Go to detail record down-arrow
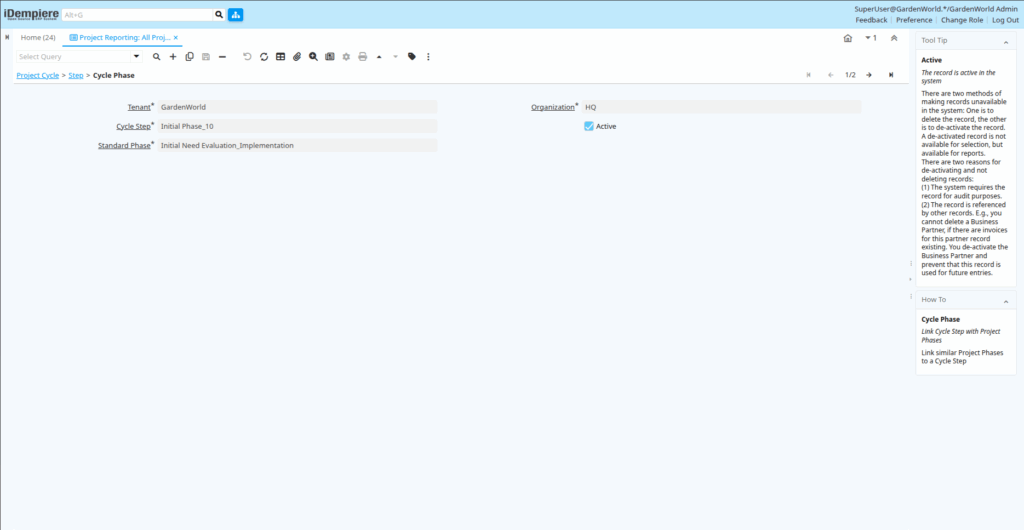The image size is (1024, 530). pos(395,57)
